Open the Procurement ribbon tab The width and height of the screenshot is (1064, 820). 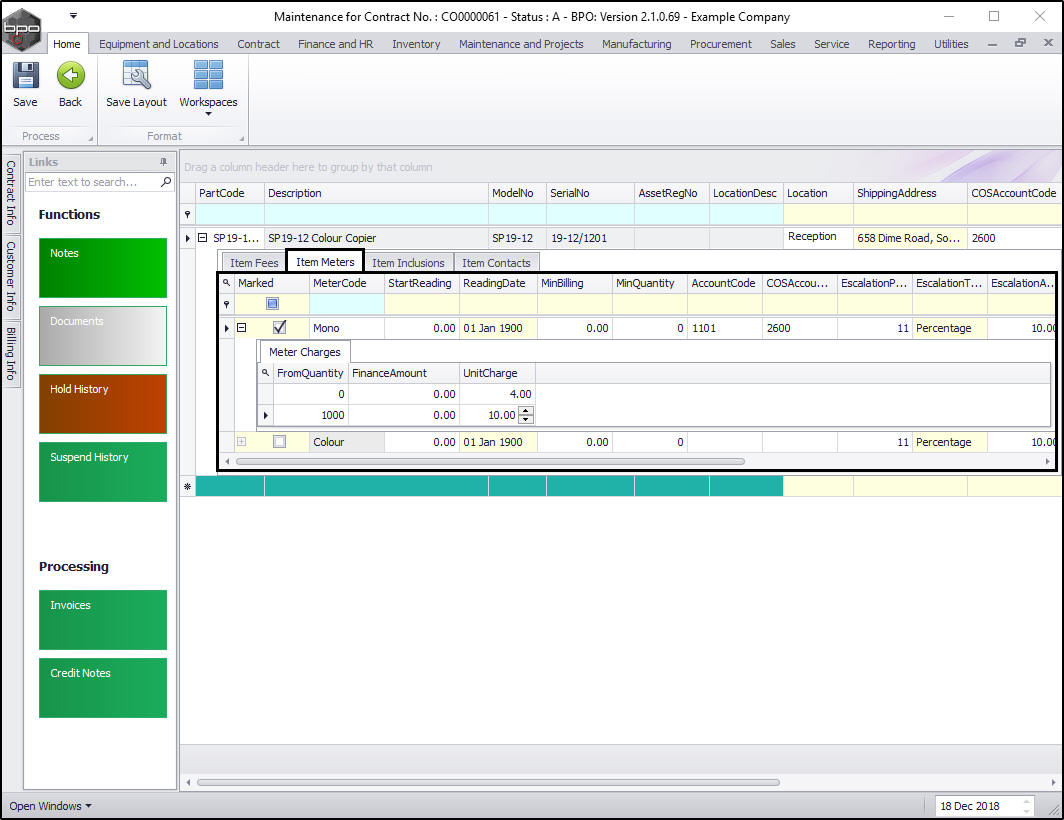[x=720, y=44]
